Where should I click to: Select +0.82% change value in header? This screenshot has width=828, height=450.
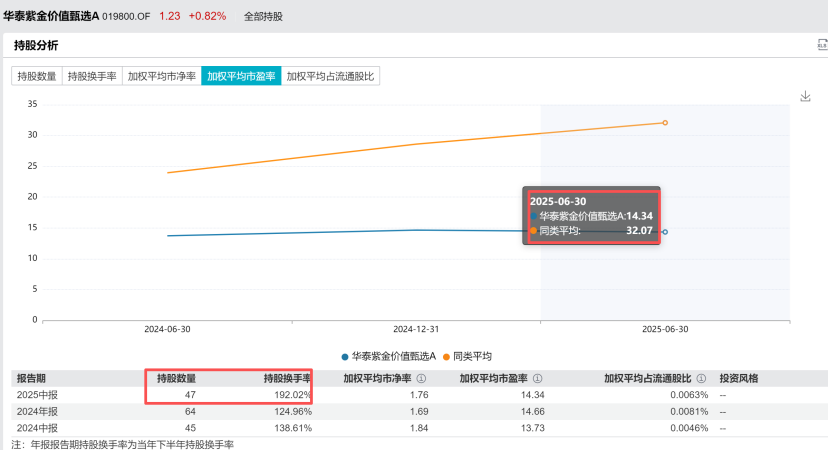click(x=208, y=16)
